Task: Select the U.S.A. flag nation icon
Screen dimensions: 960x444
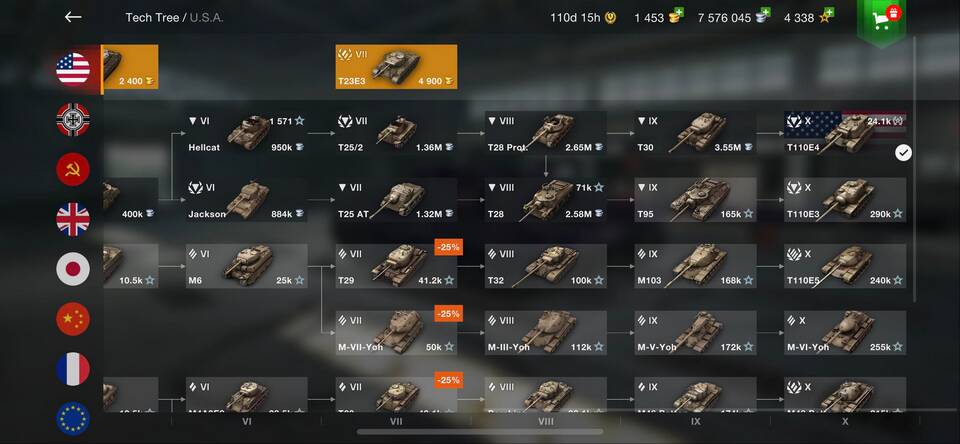Action: [73, 69]
